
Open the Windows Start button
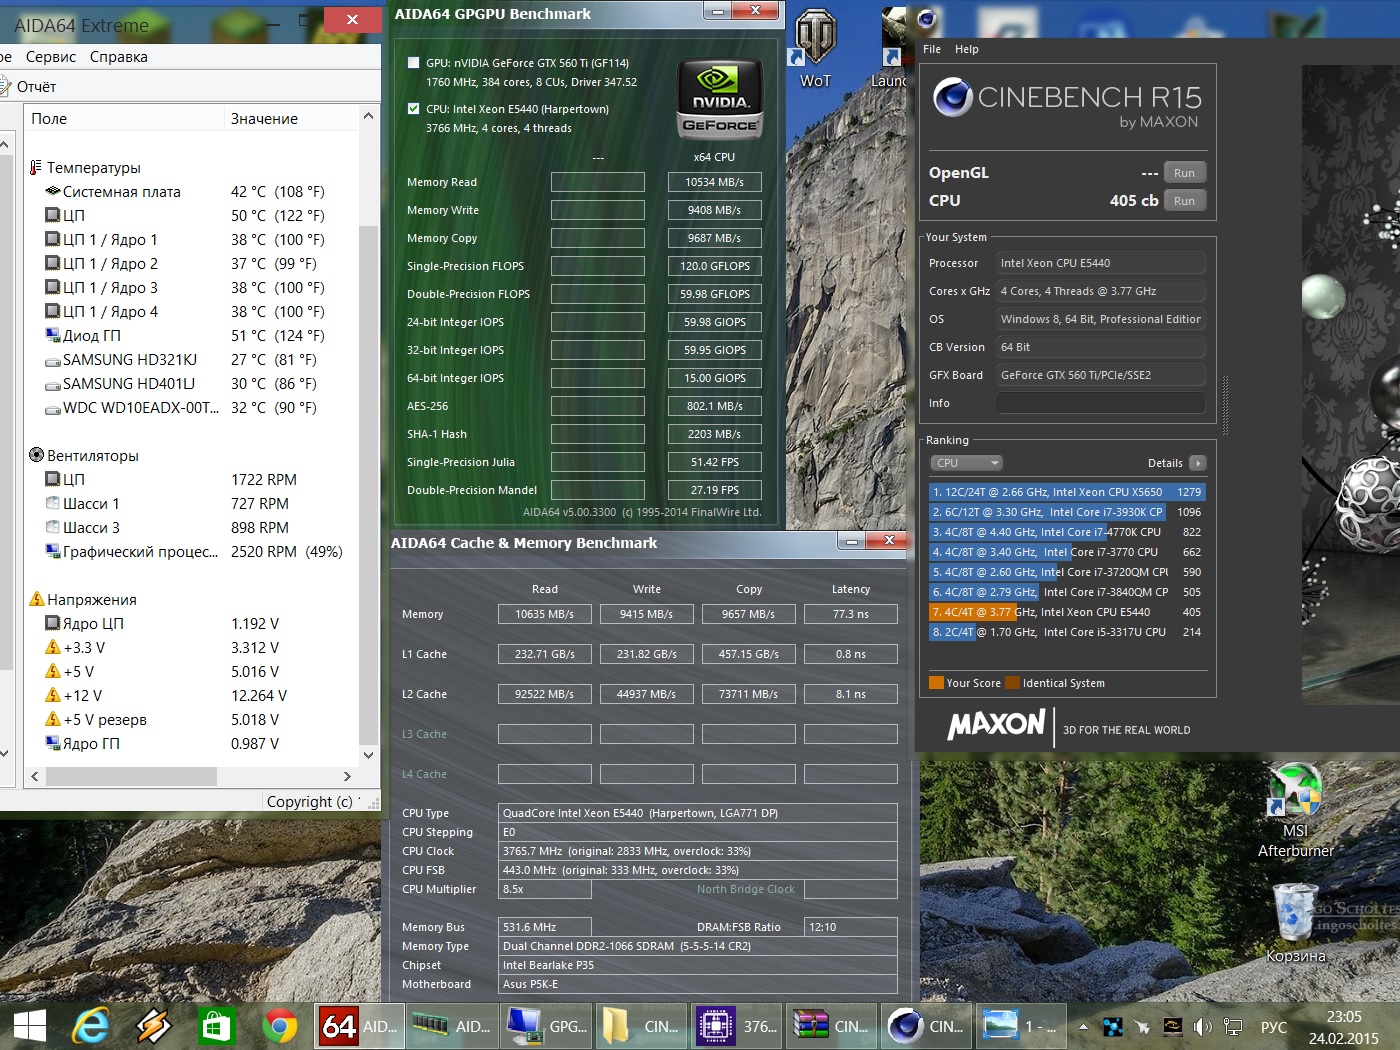pyautogui.click(x=30, y=1026)
